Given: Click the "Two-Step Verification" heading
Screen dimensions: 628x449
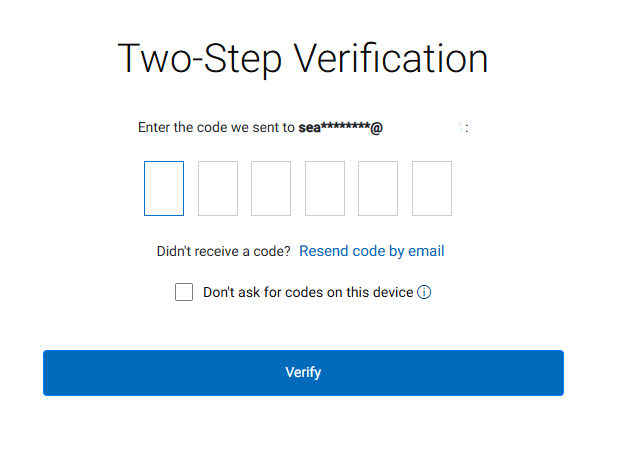Looking at the screenshot, I should pos(303,59).
